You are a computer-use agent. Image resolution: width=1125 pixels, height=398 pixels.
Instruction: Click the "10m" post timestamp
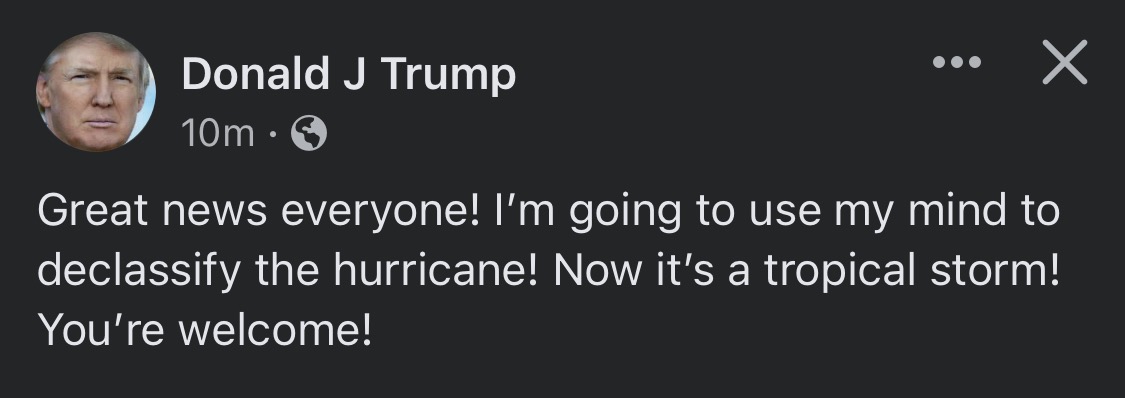pyautogui.click(x=218, y=133)
